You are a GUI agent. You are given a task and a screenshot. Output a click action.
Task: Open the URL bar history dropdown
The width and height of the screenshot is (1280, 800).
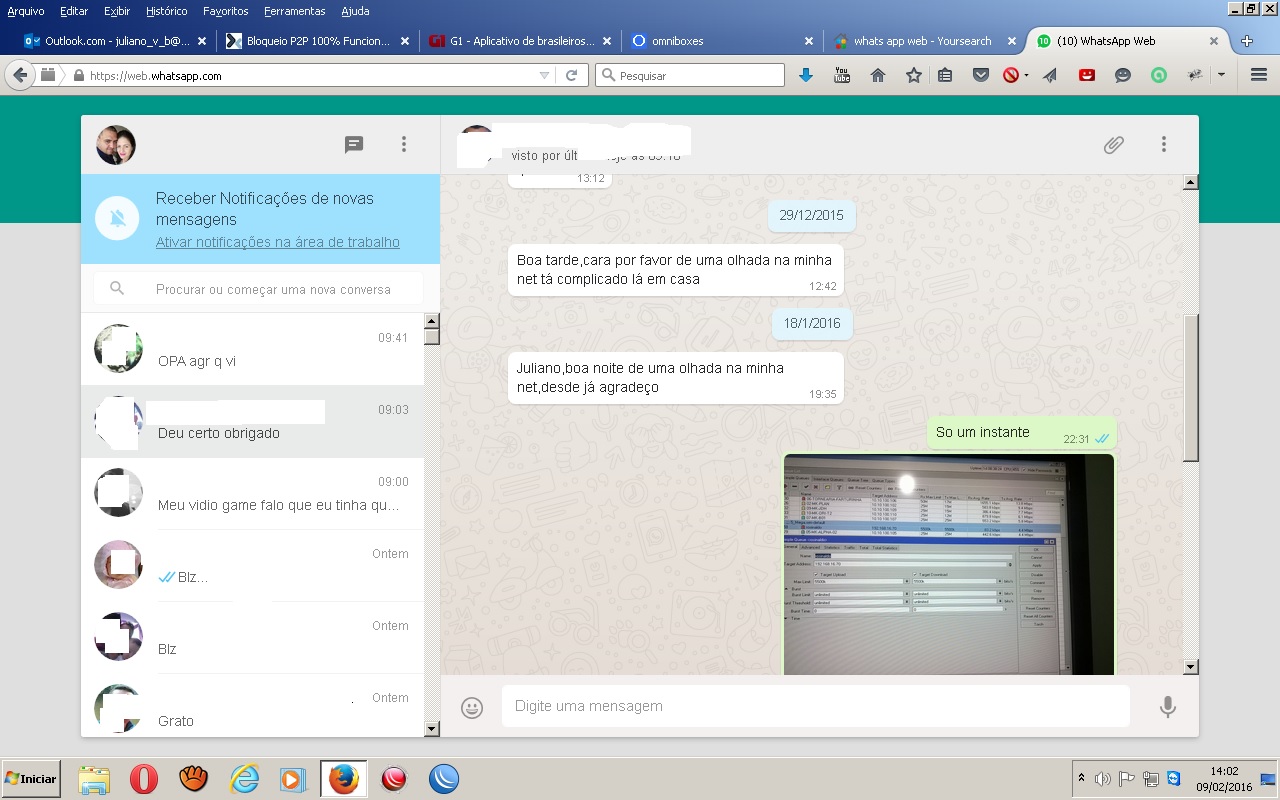click(544, 75)
